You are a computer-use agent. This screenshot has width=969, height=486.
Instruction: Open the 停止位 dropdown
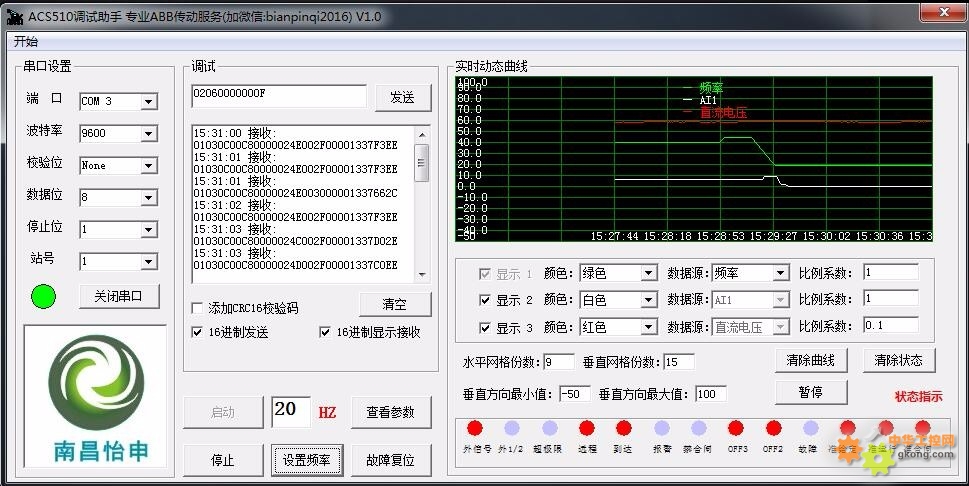pos(149,230)
